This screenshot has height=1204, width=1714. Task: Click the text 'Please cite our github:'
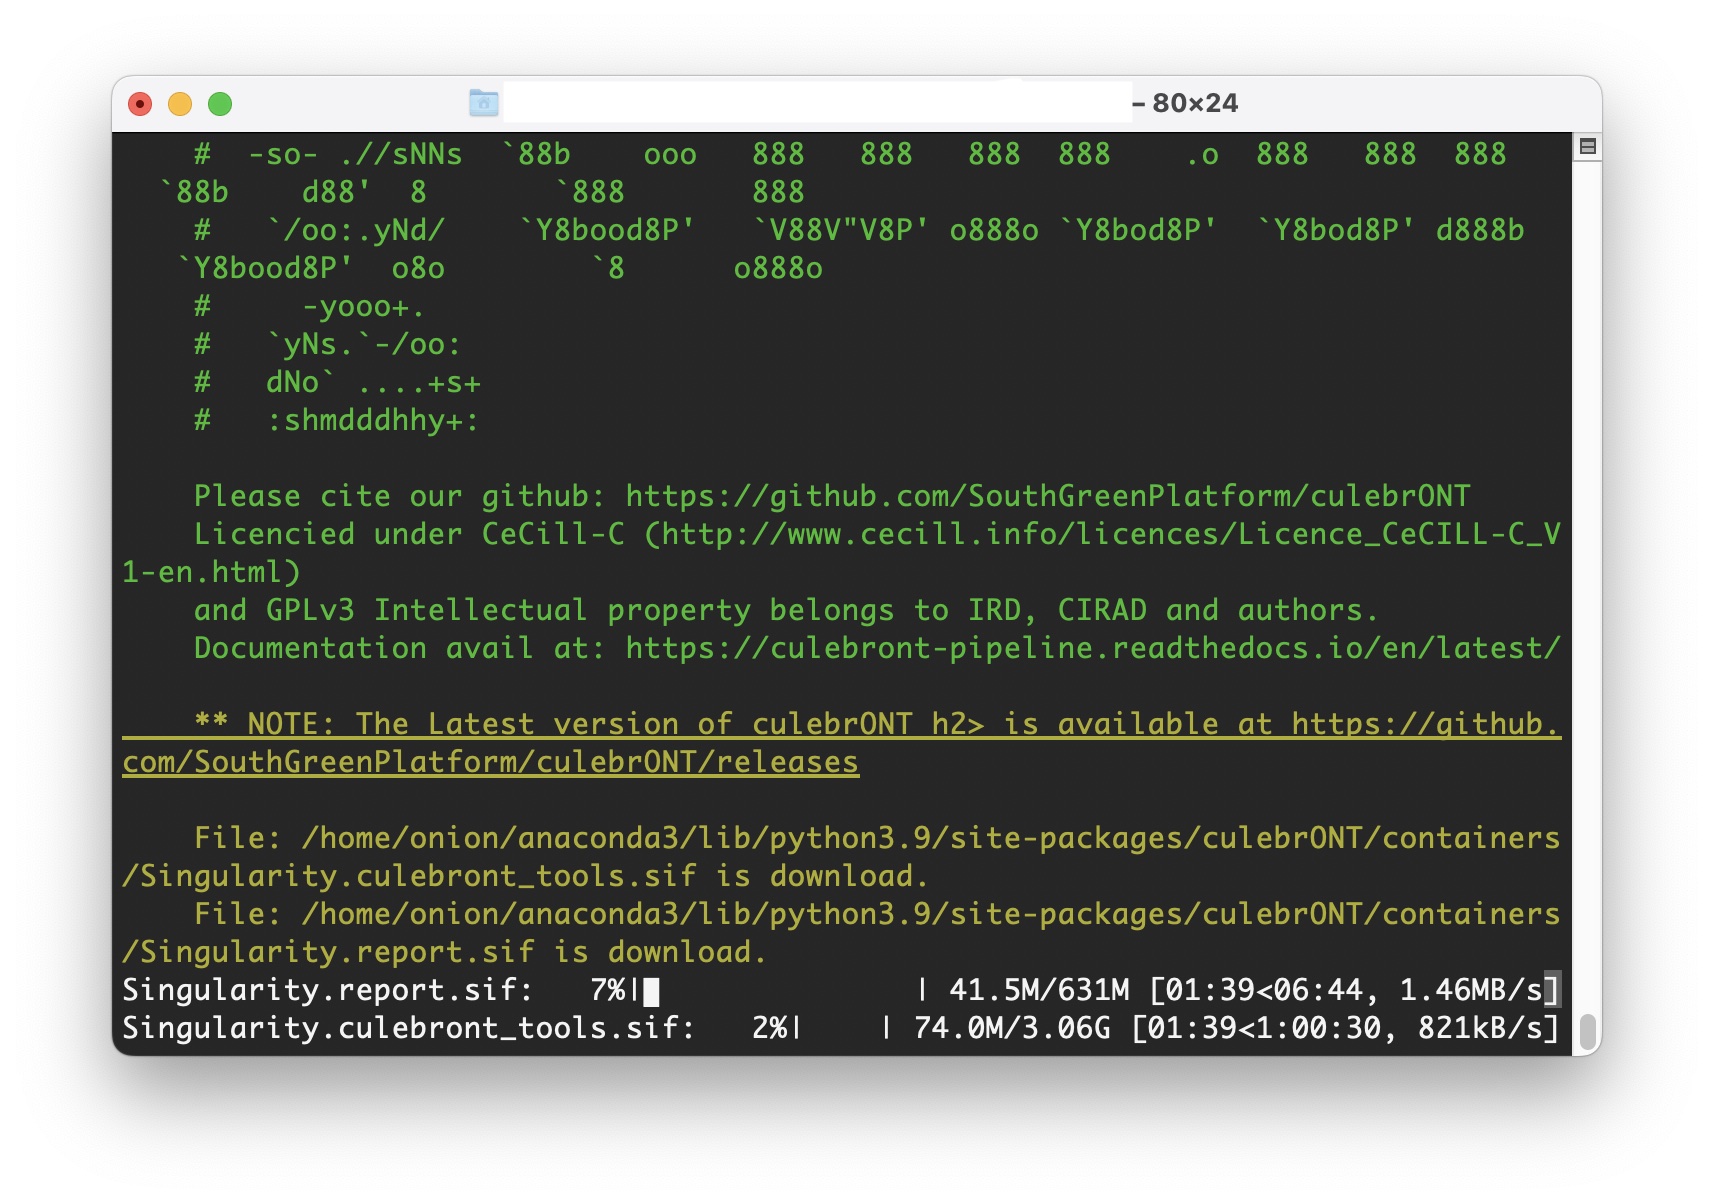400,496
